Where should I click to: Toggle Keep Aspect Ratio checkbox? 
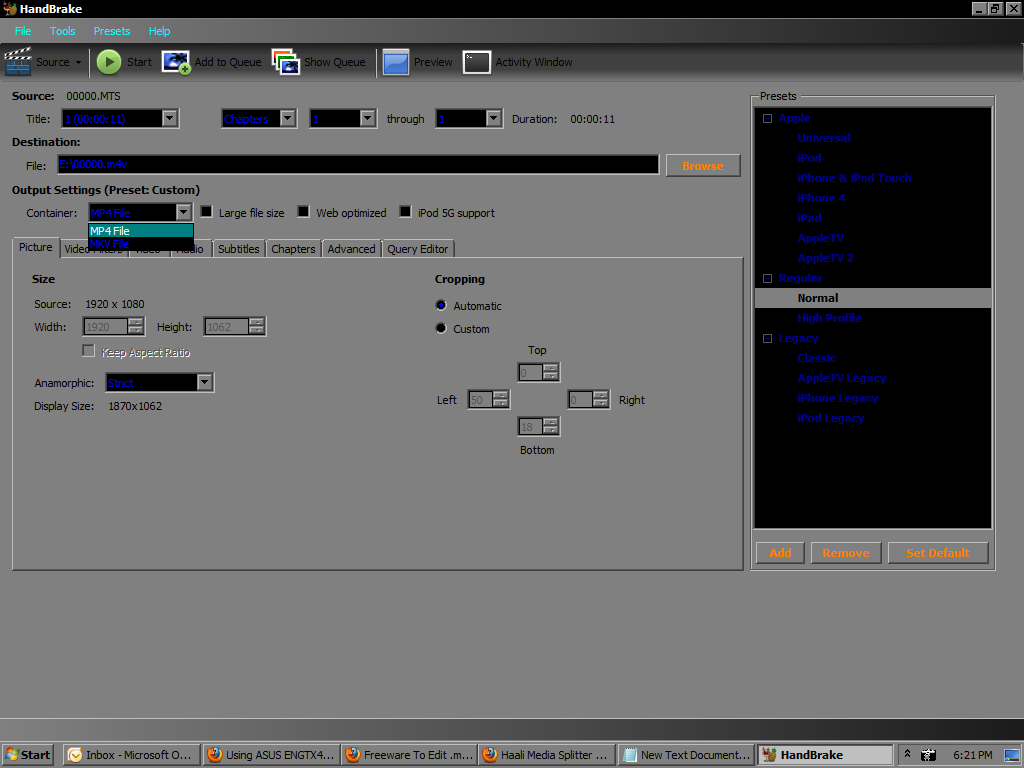pos(88,351)
